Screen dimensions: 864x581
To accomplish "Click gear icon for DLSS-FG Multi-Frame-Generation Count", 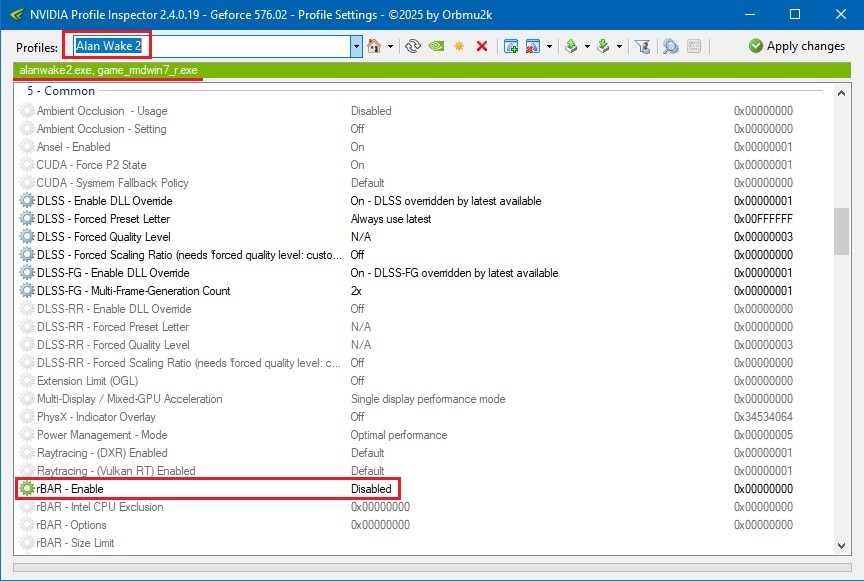I will click(27, 291).
